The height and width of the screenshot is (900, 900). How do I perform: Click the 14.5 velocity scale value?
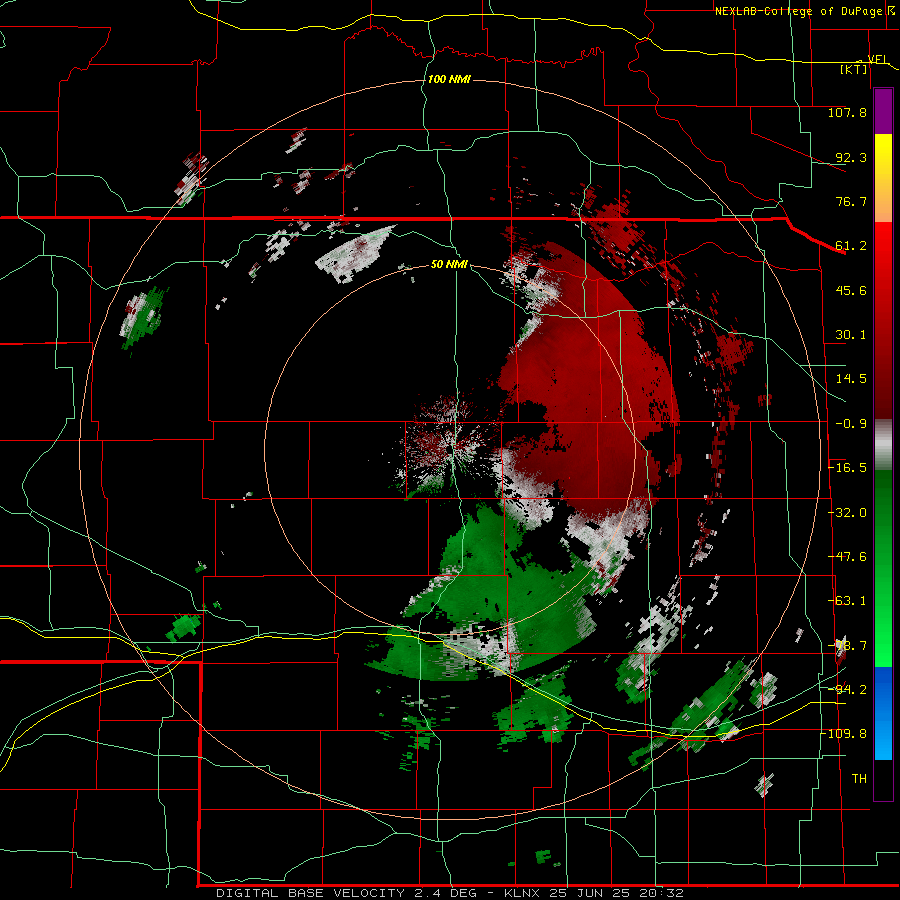[x=851, y=379]
